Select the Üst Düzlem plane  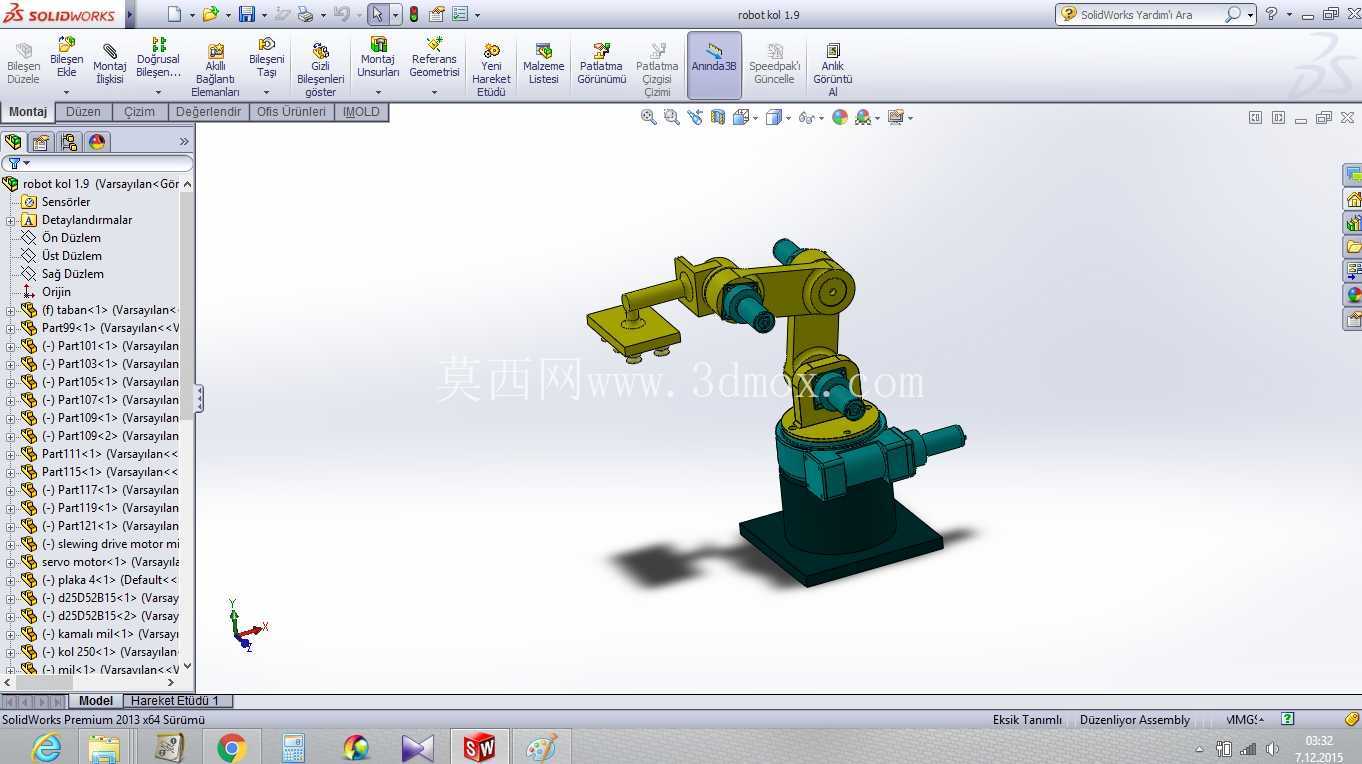[72, 256]
